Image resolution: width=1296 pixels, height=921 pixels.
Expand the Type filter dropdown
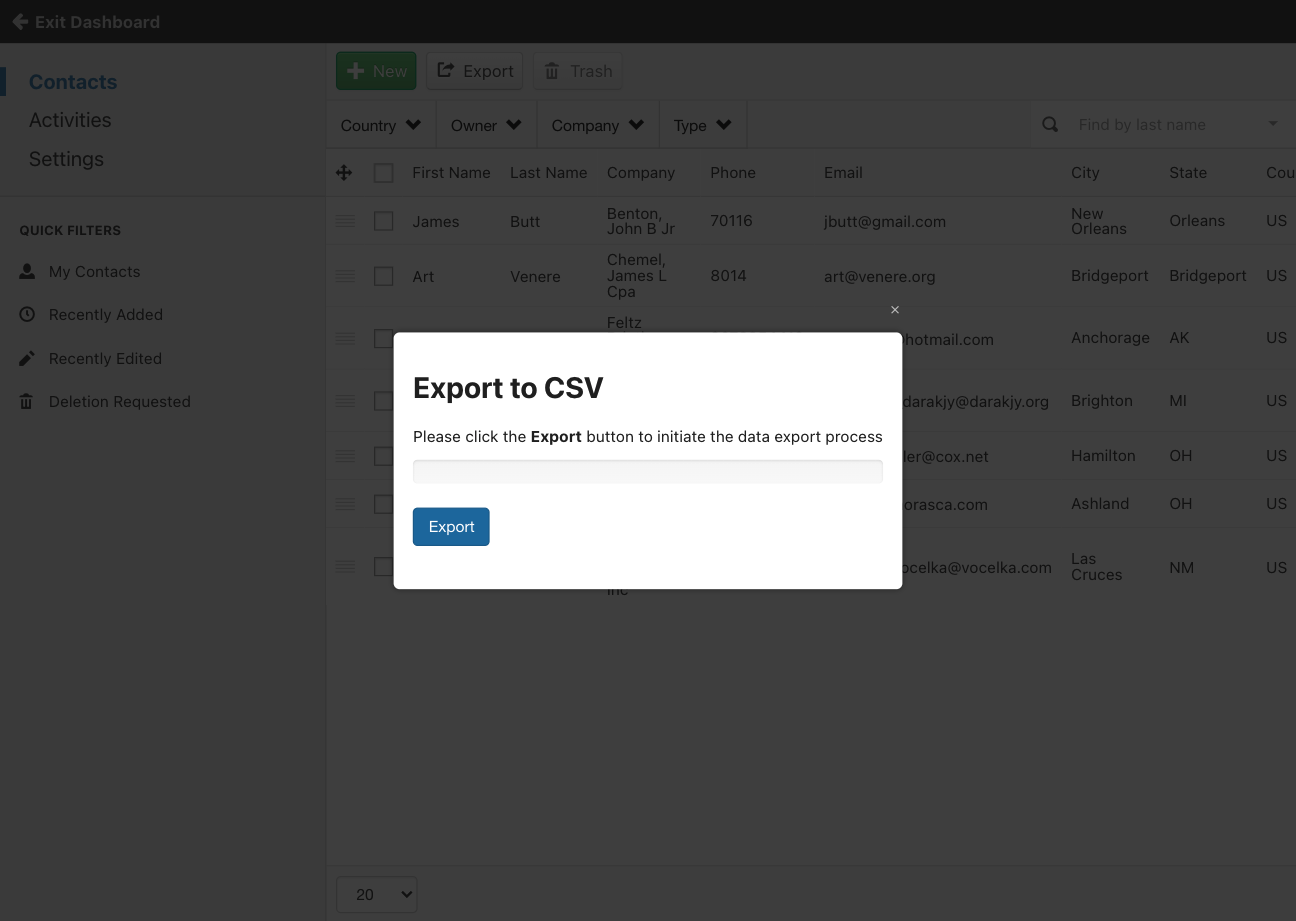coord(702,125)
